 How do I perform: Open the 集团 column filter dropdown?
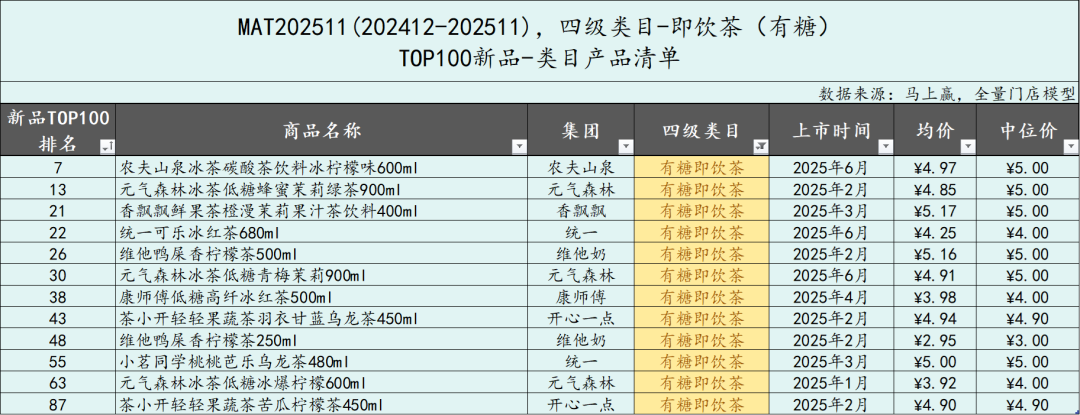624,147
